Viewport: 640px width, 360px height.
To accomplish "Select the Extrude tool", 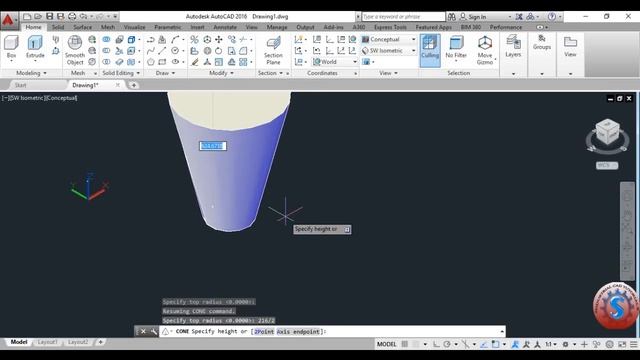I will pos(35,47).
